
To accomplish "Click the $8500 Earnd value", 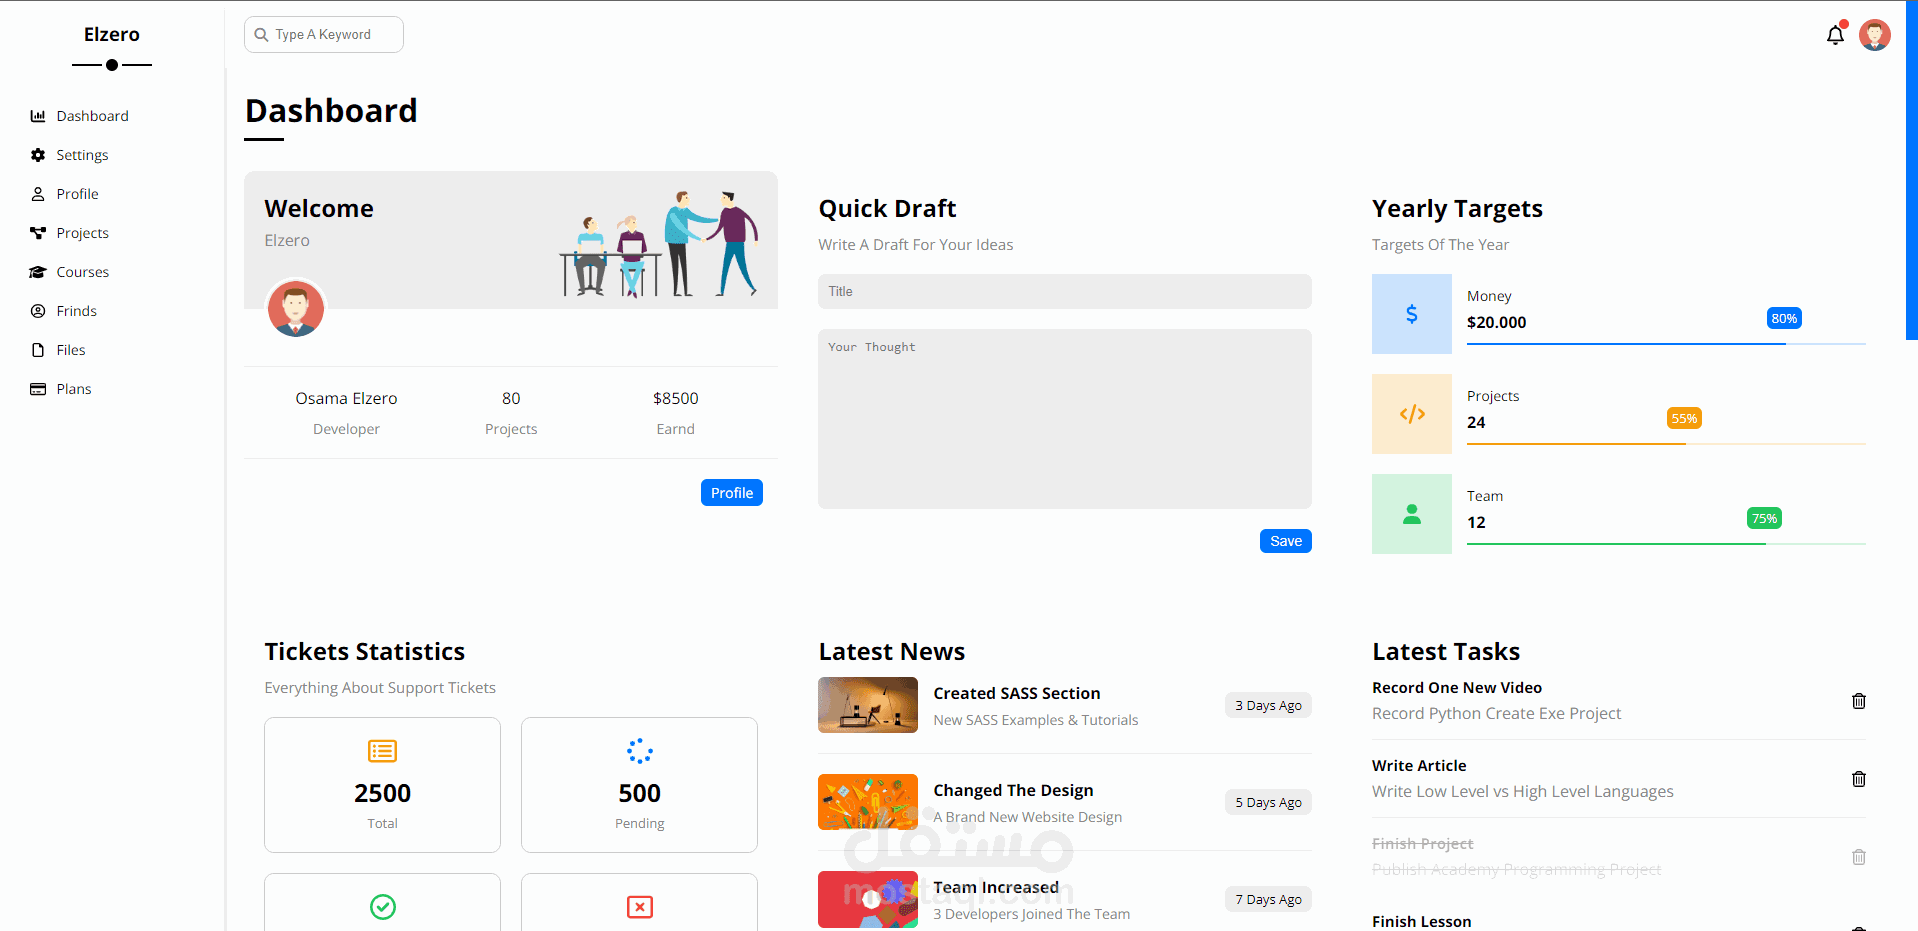I will click(x=676, y=399).
